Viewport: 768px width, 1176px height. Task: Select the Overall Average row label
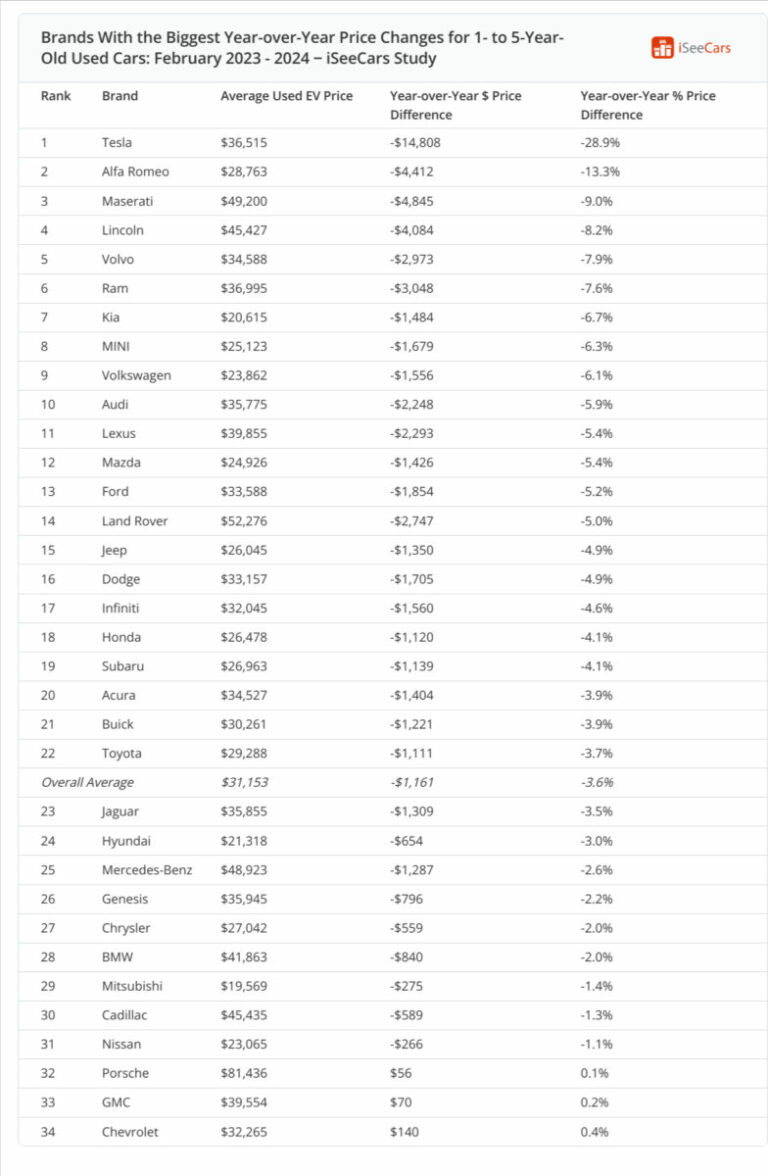coord(87,782)
